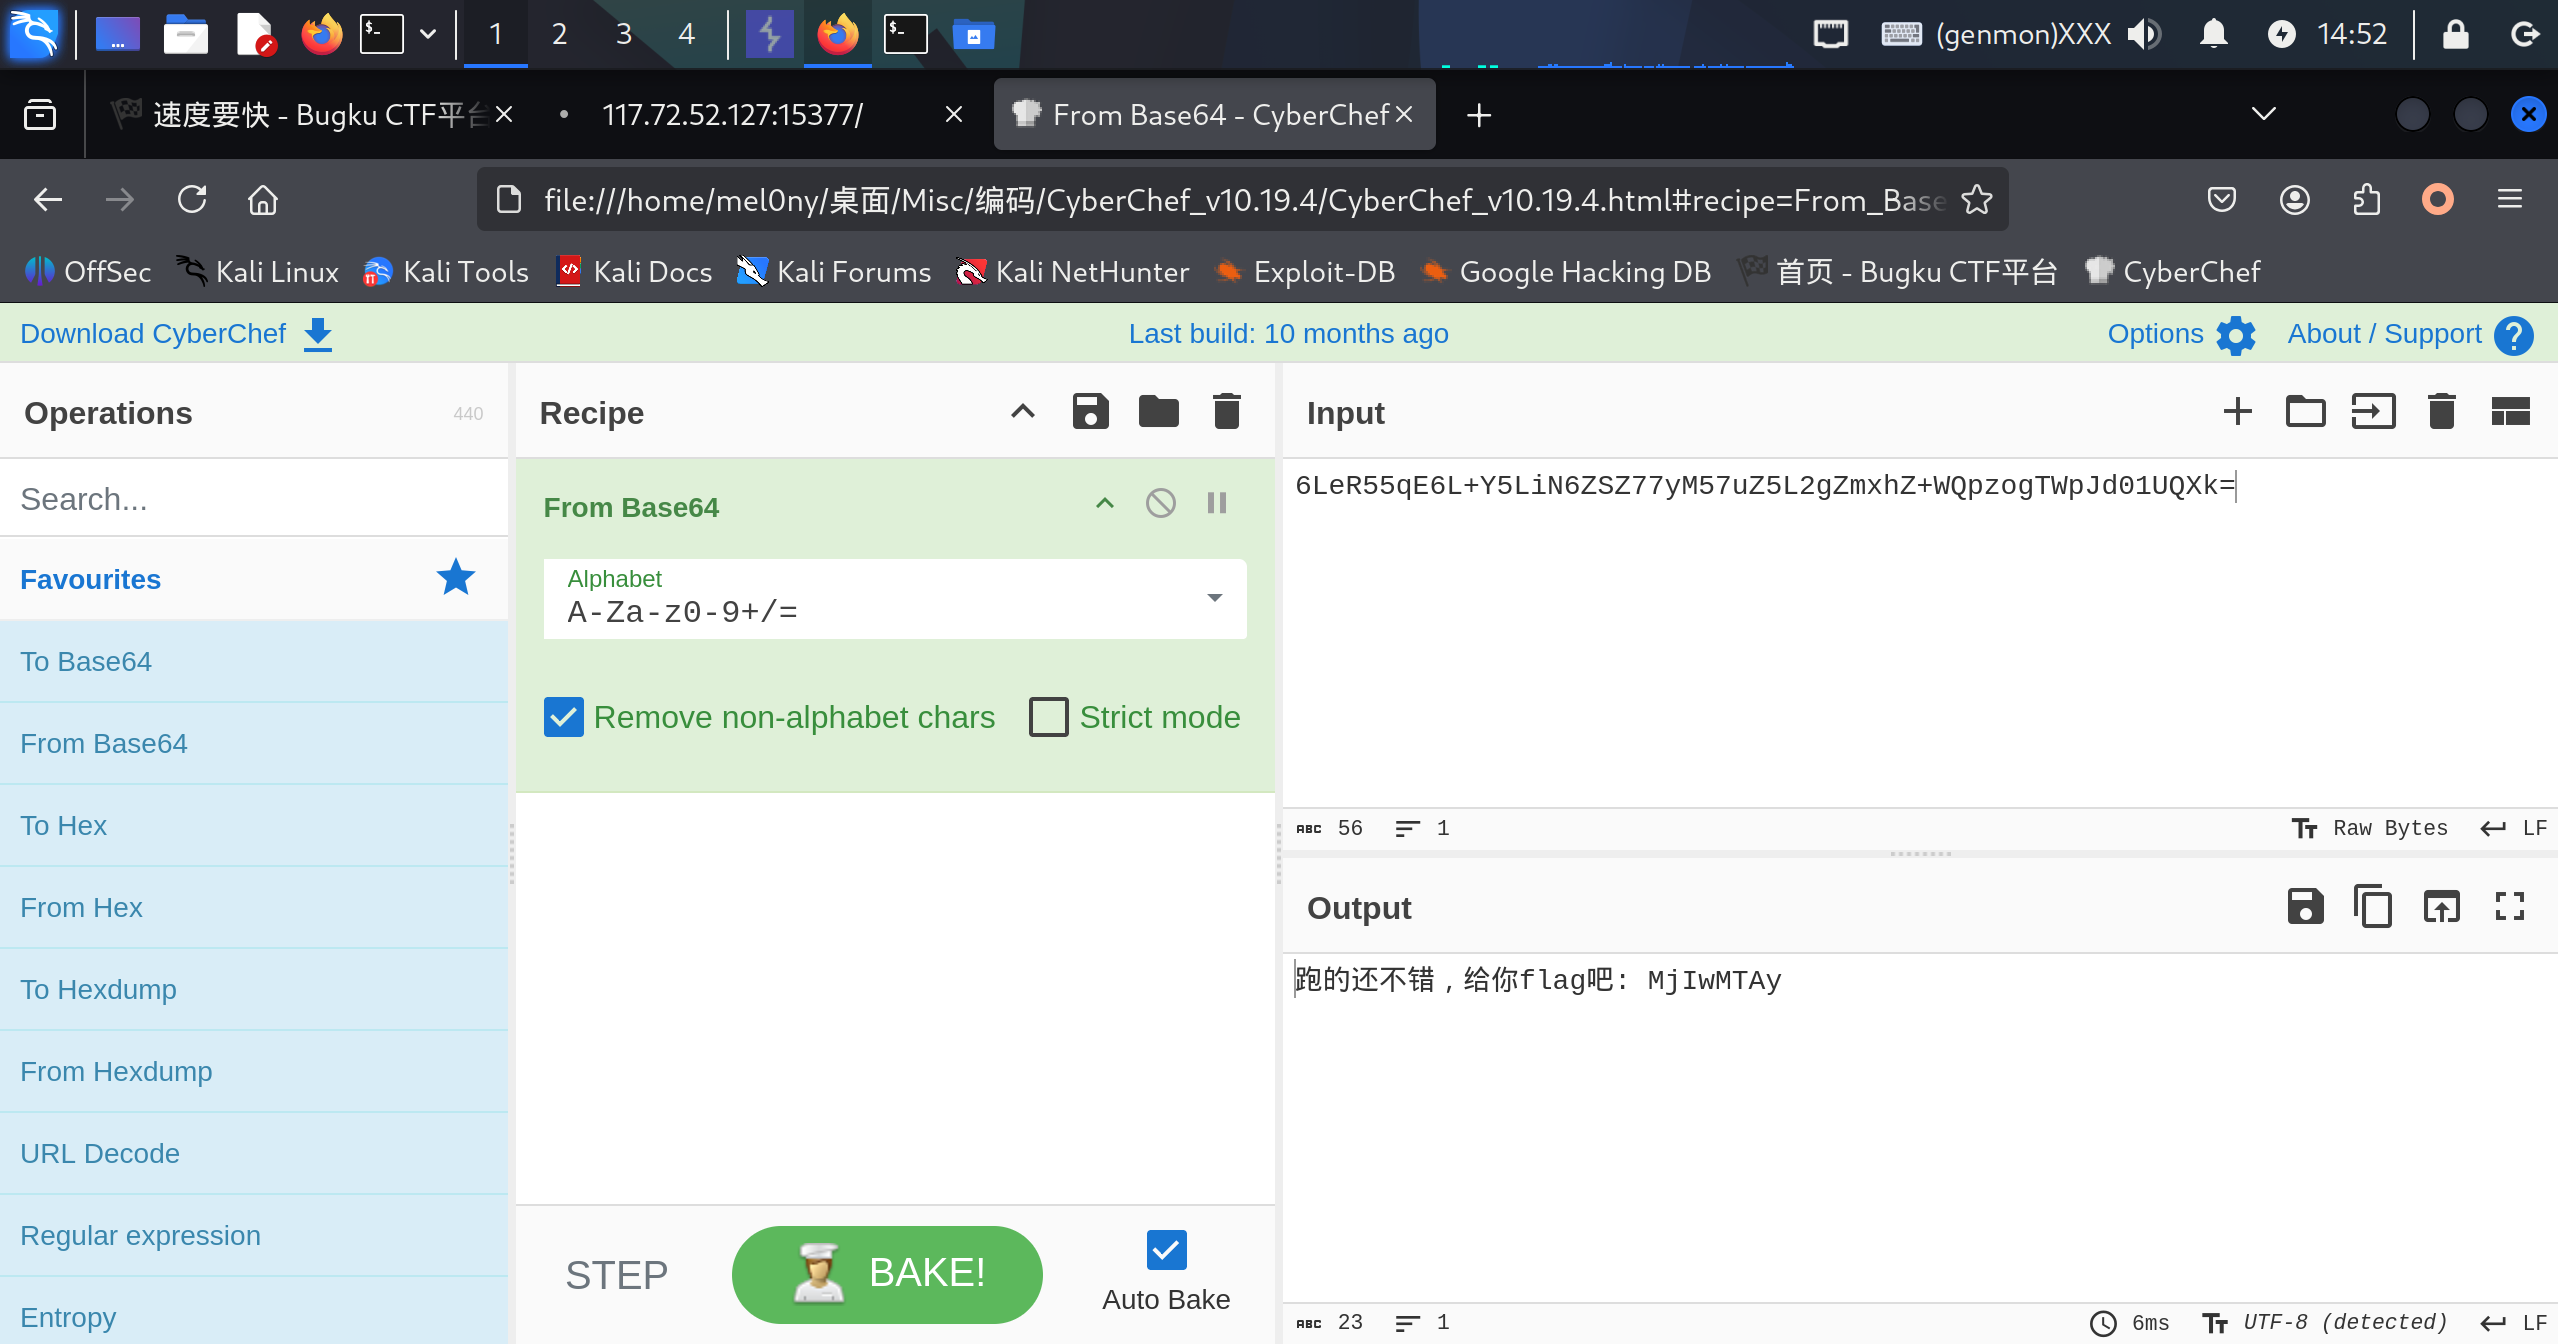This screenshot has height=1344, width=2558.
Task: Enable Strict mode checkbox
Action: click(x=1048, y=717)
